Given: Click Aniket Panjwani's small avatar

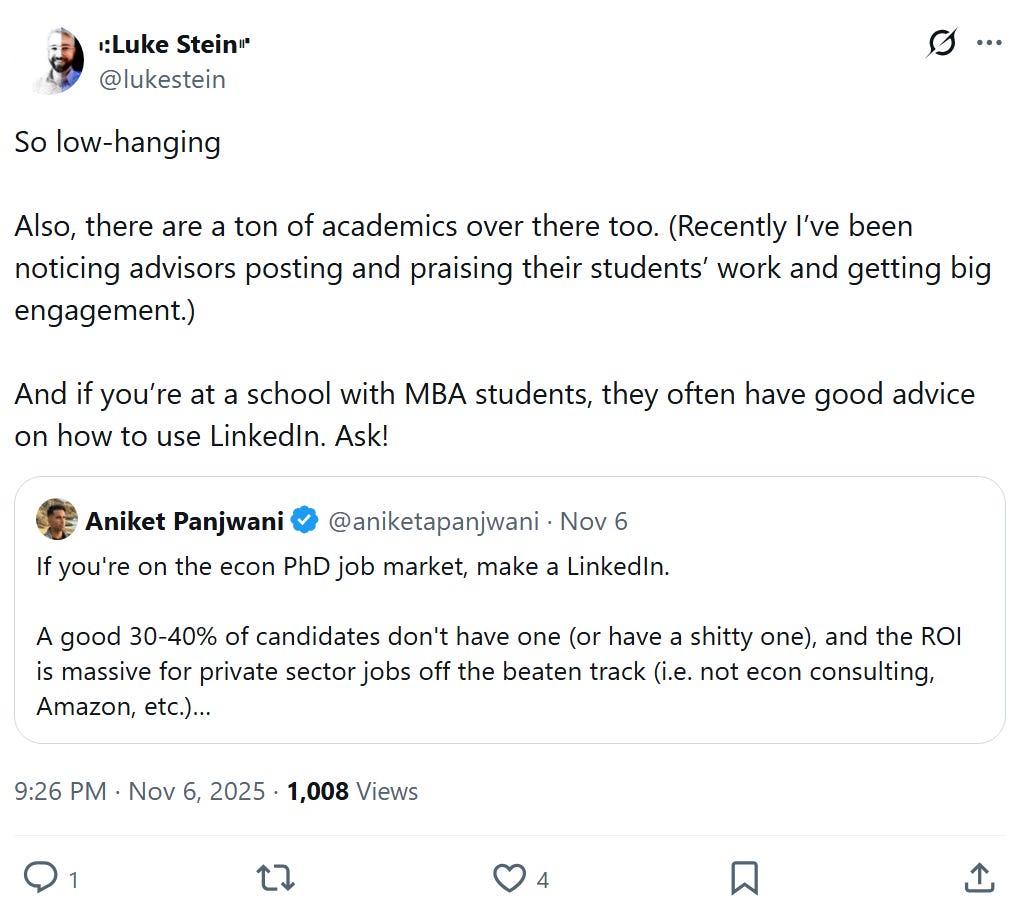Looking at the screenshot, I should point(57,520).
